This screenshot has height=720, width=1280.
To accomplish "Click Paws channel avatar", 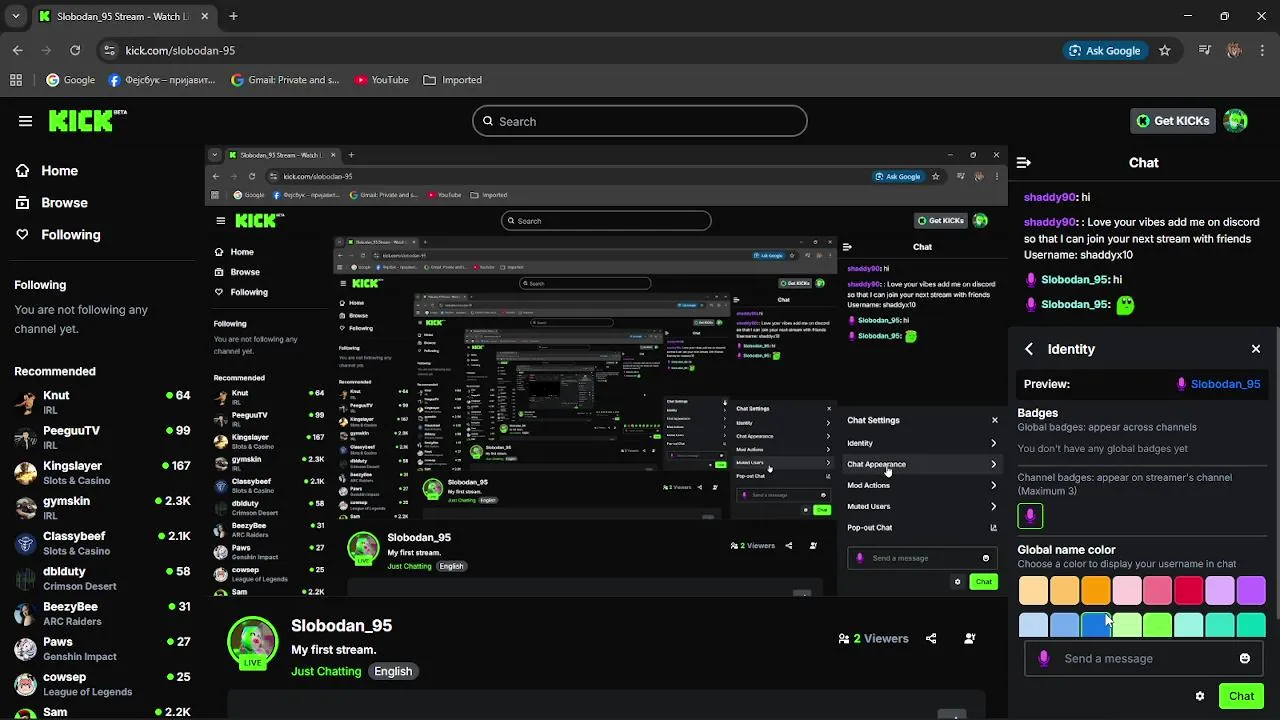I will (26, 649).
